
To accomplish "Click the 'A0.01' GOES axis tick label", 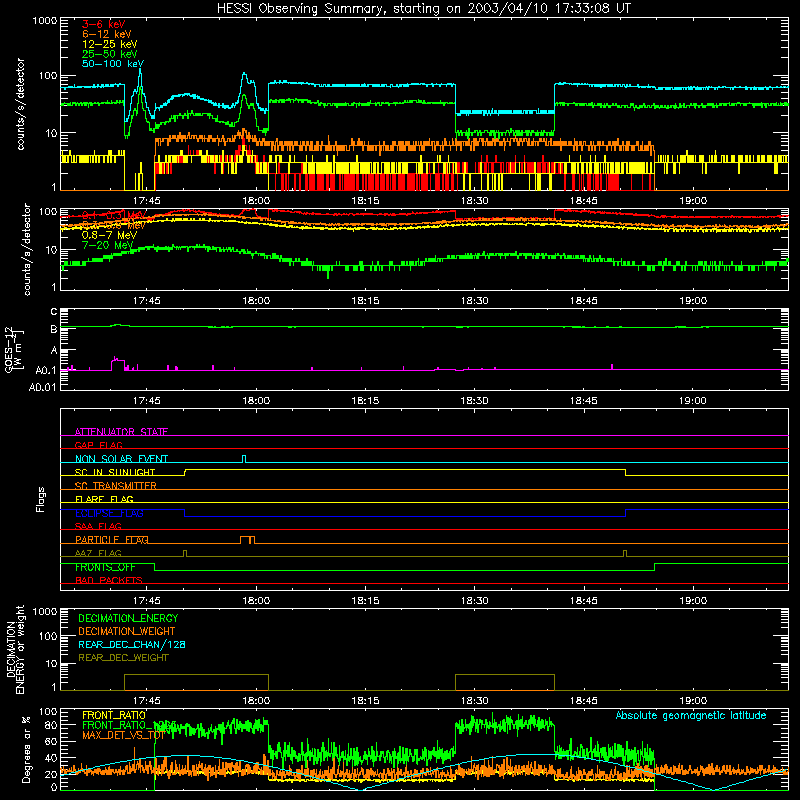I will pos(42,387).
